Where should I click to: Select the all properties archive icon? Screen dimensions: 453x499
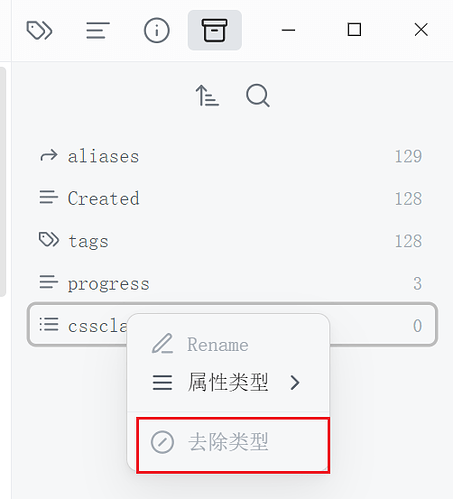[215, 30]
